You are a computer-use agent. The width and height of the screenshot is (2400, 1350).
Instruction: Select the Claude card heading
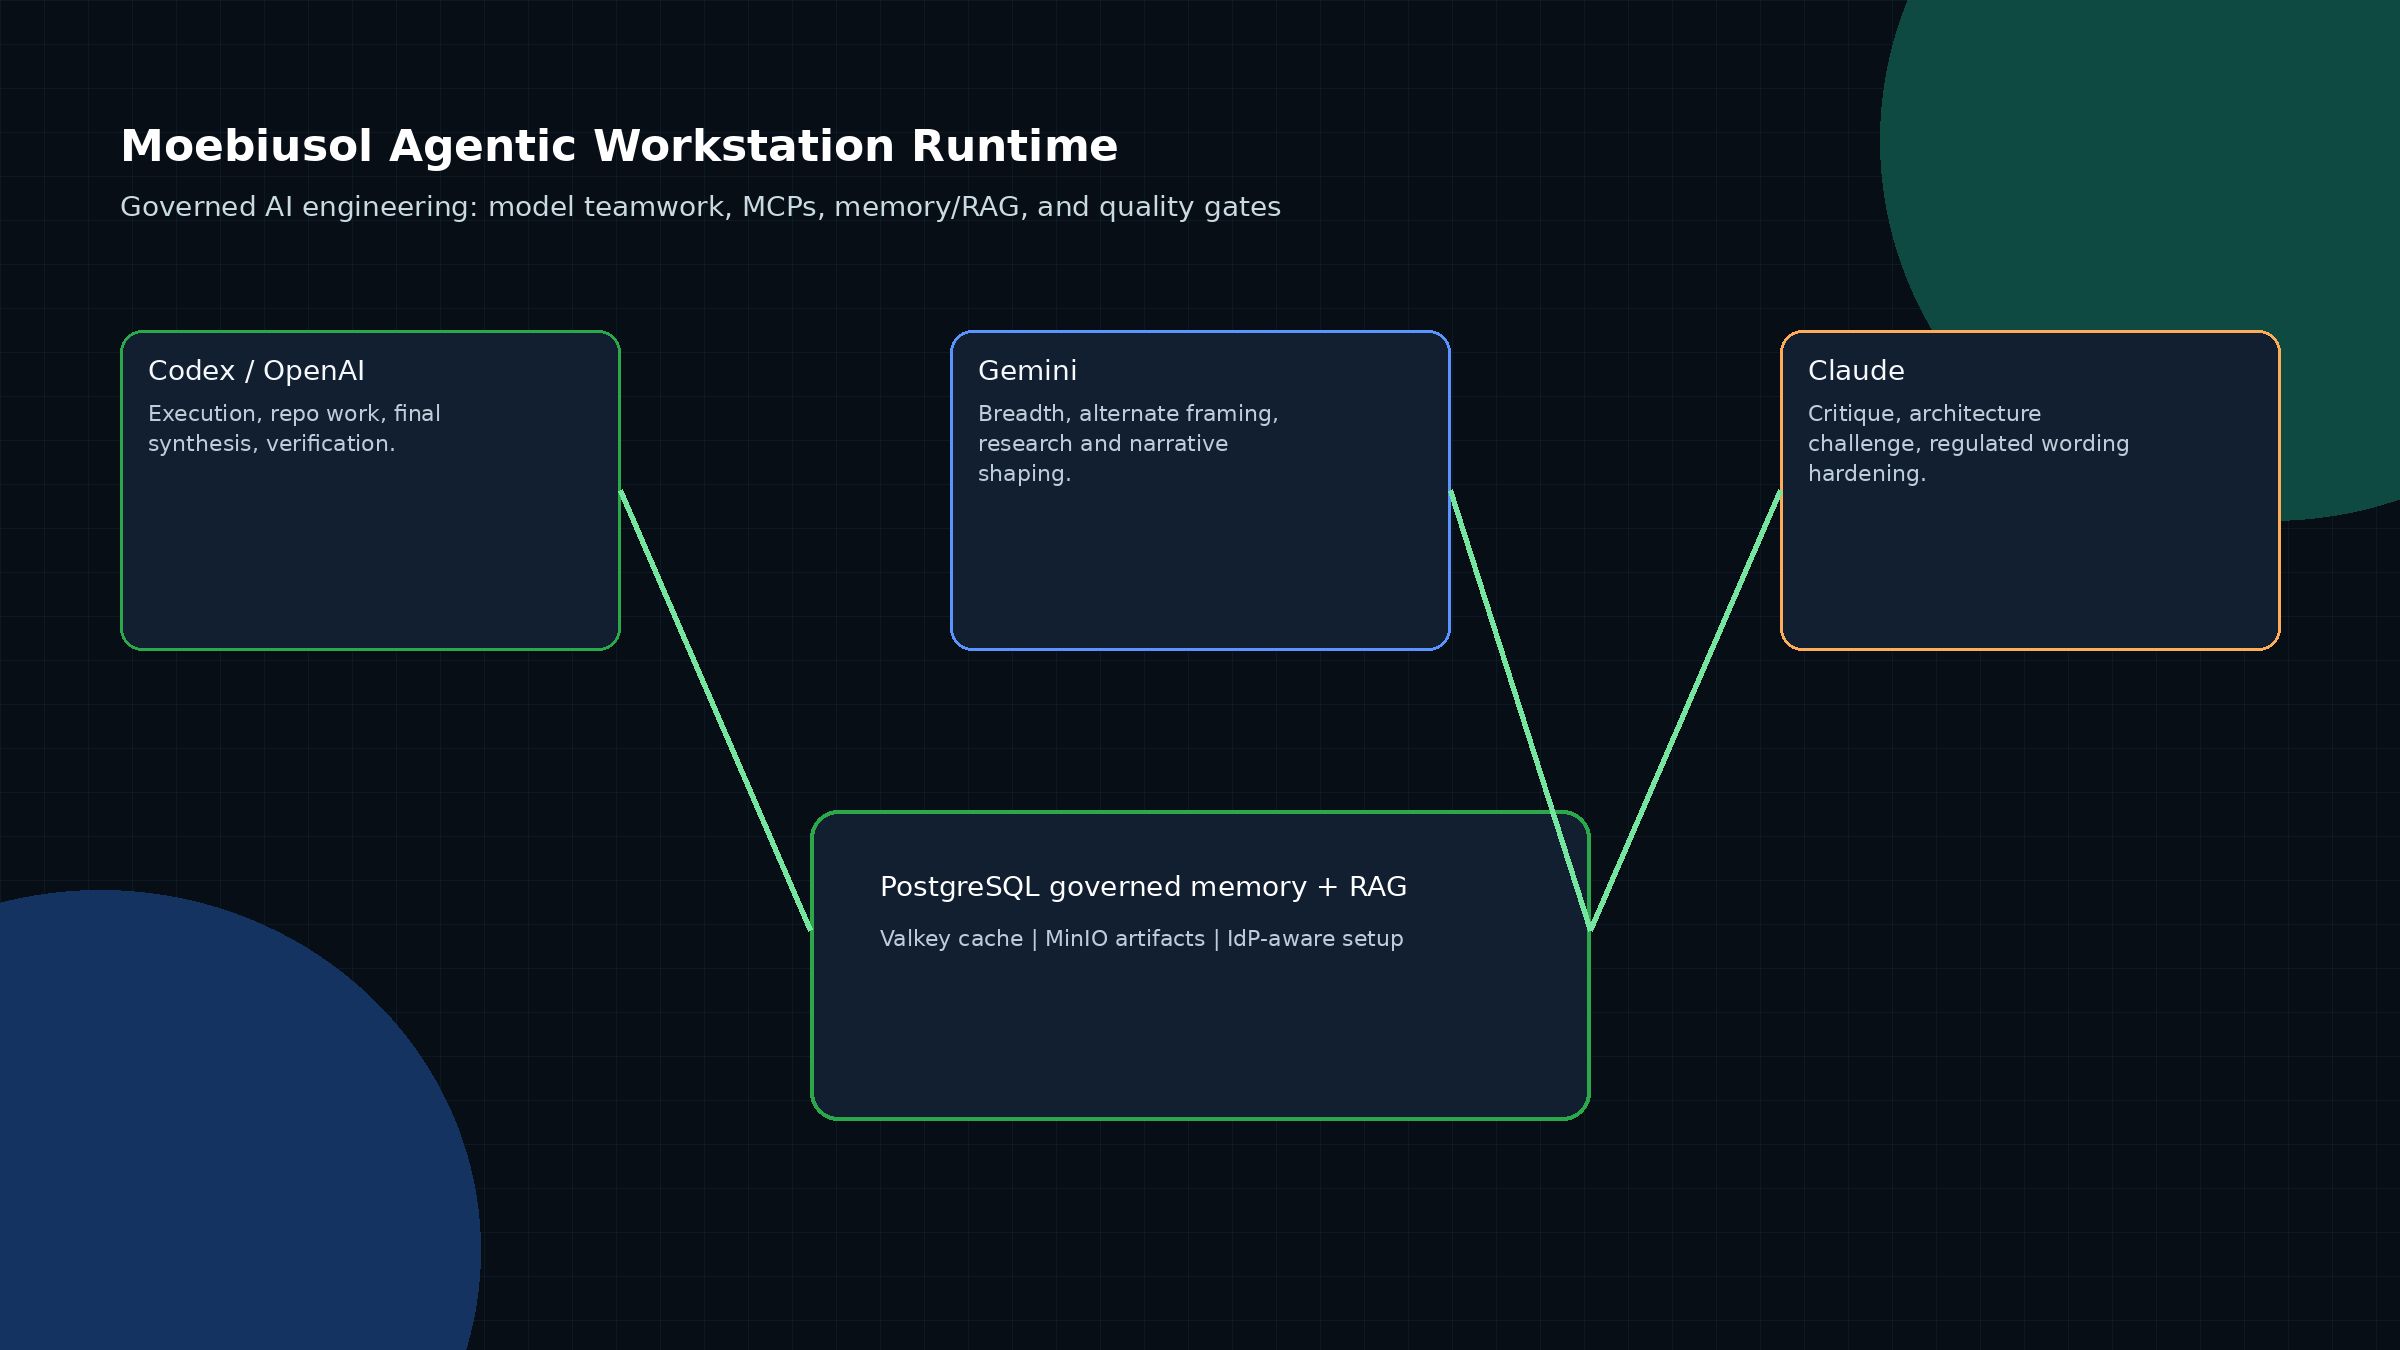[x=1856, y=371]
